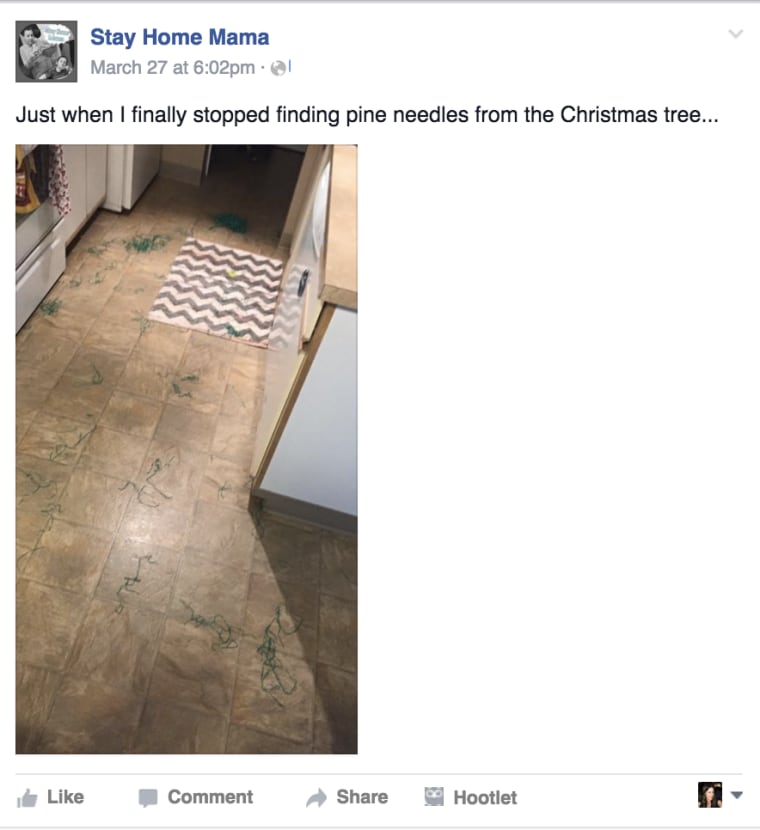The height and width of the screenshot is (830, 760).
Task: Click the Like text button
Action: (66, 797)
